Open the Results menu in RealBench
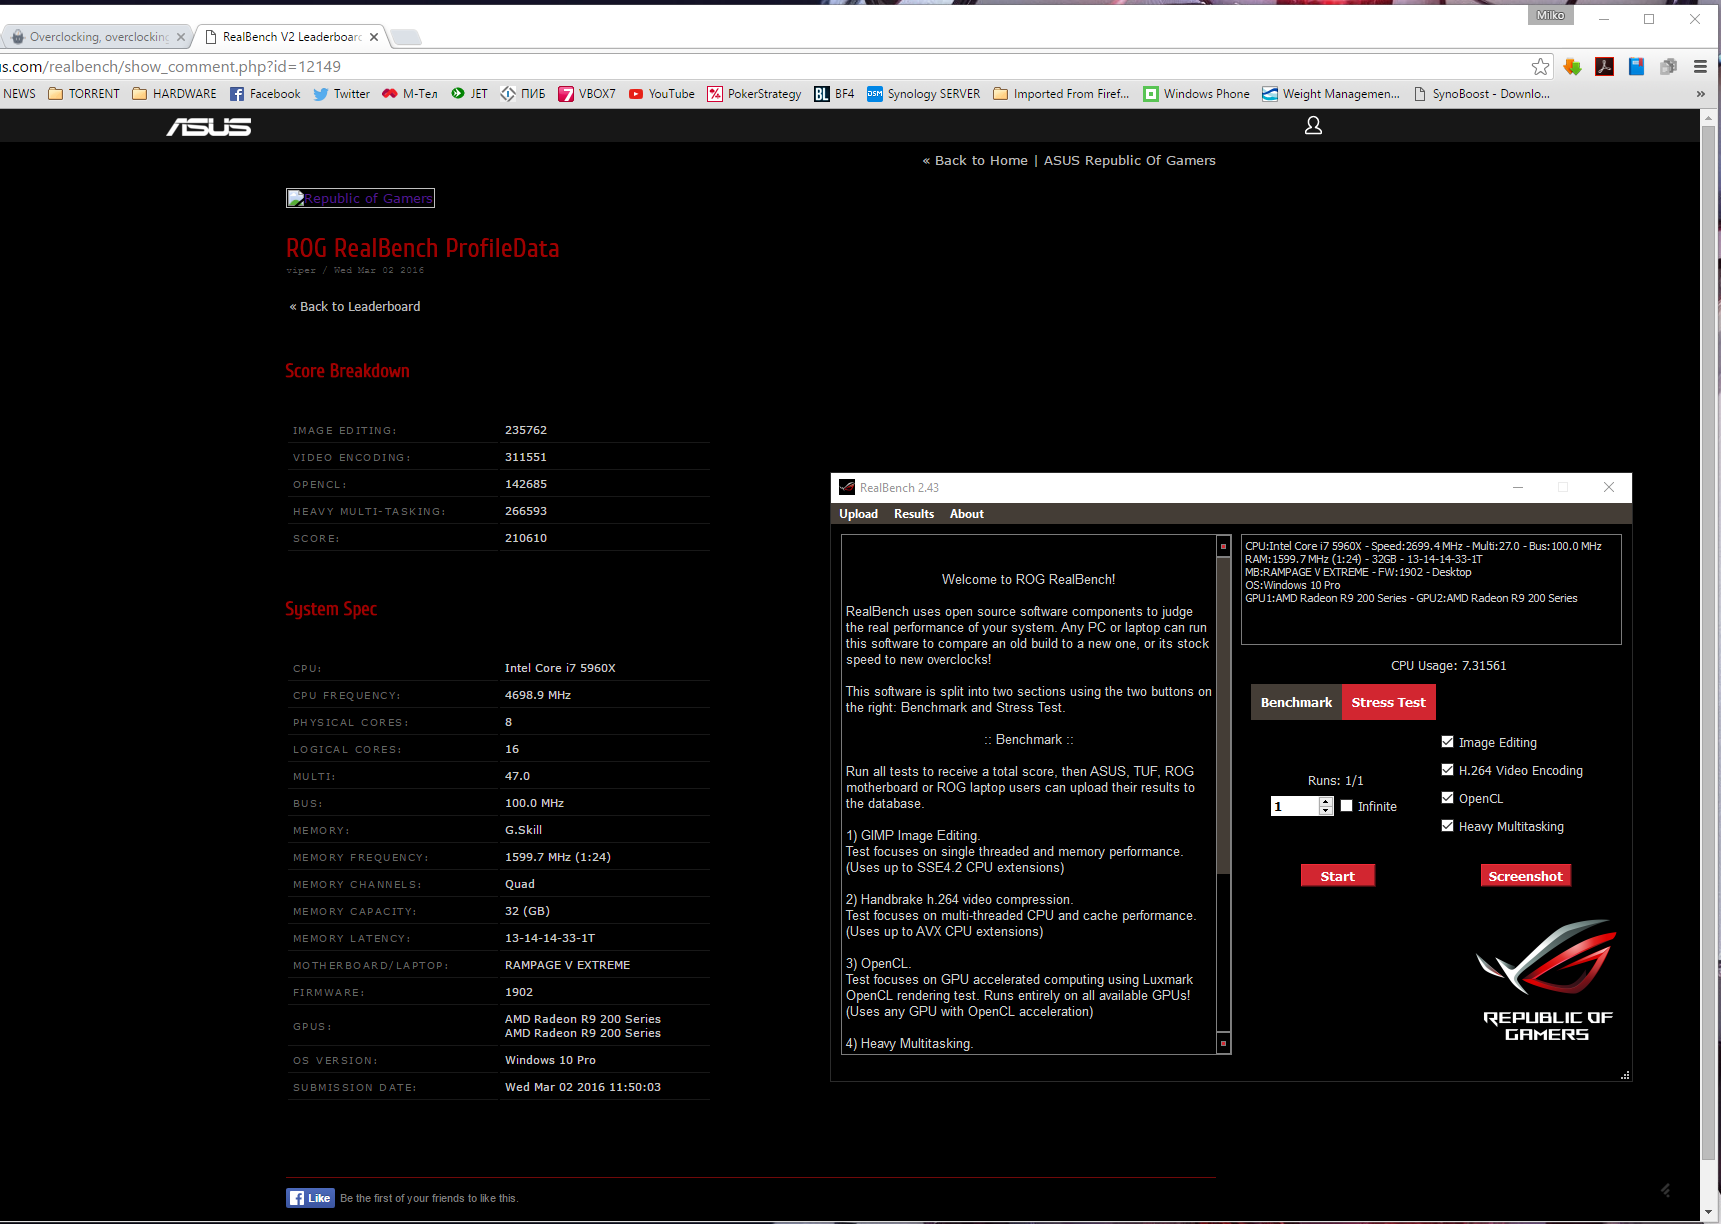 (x=914, y=514)
